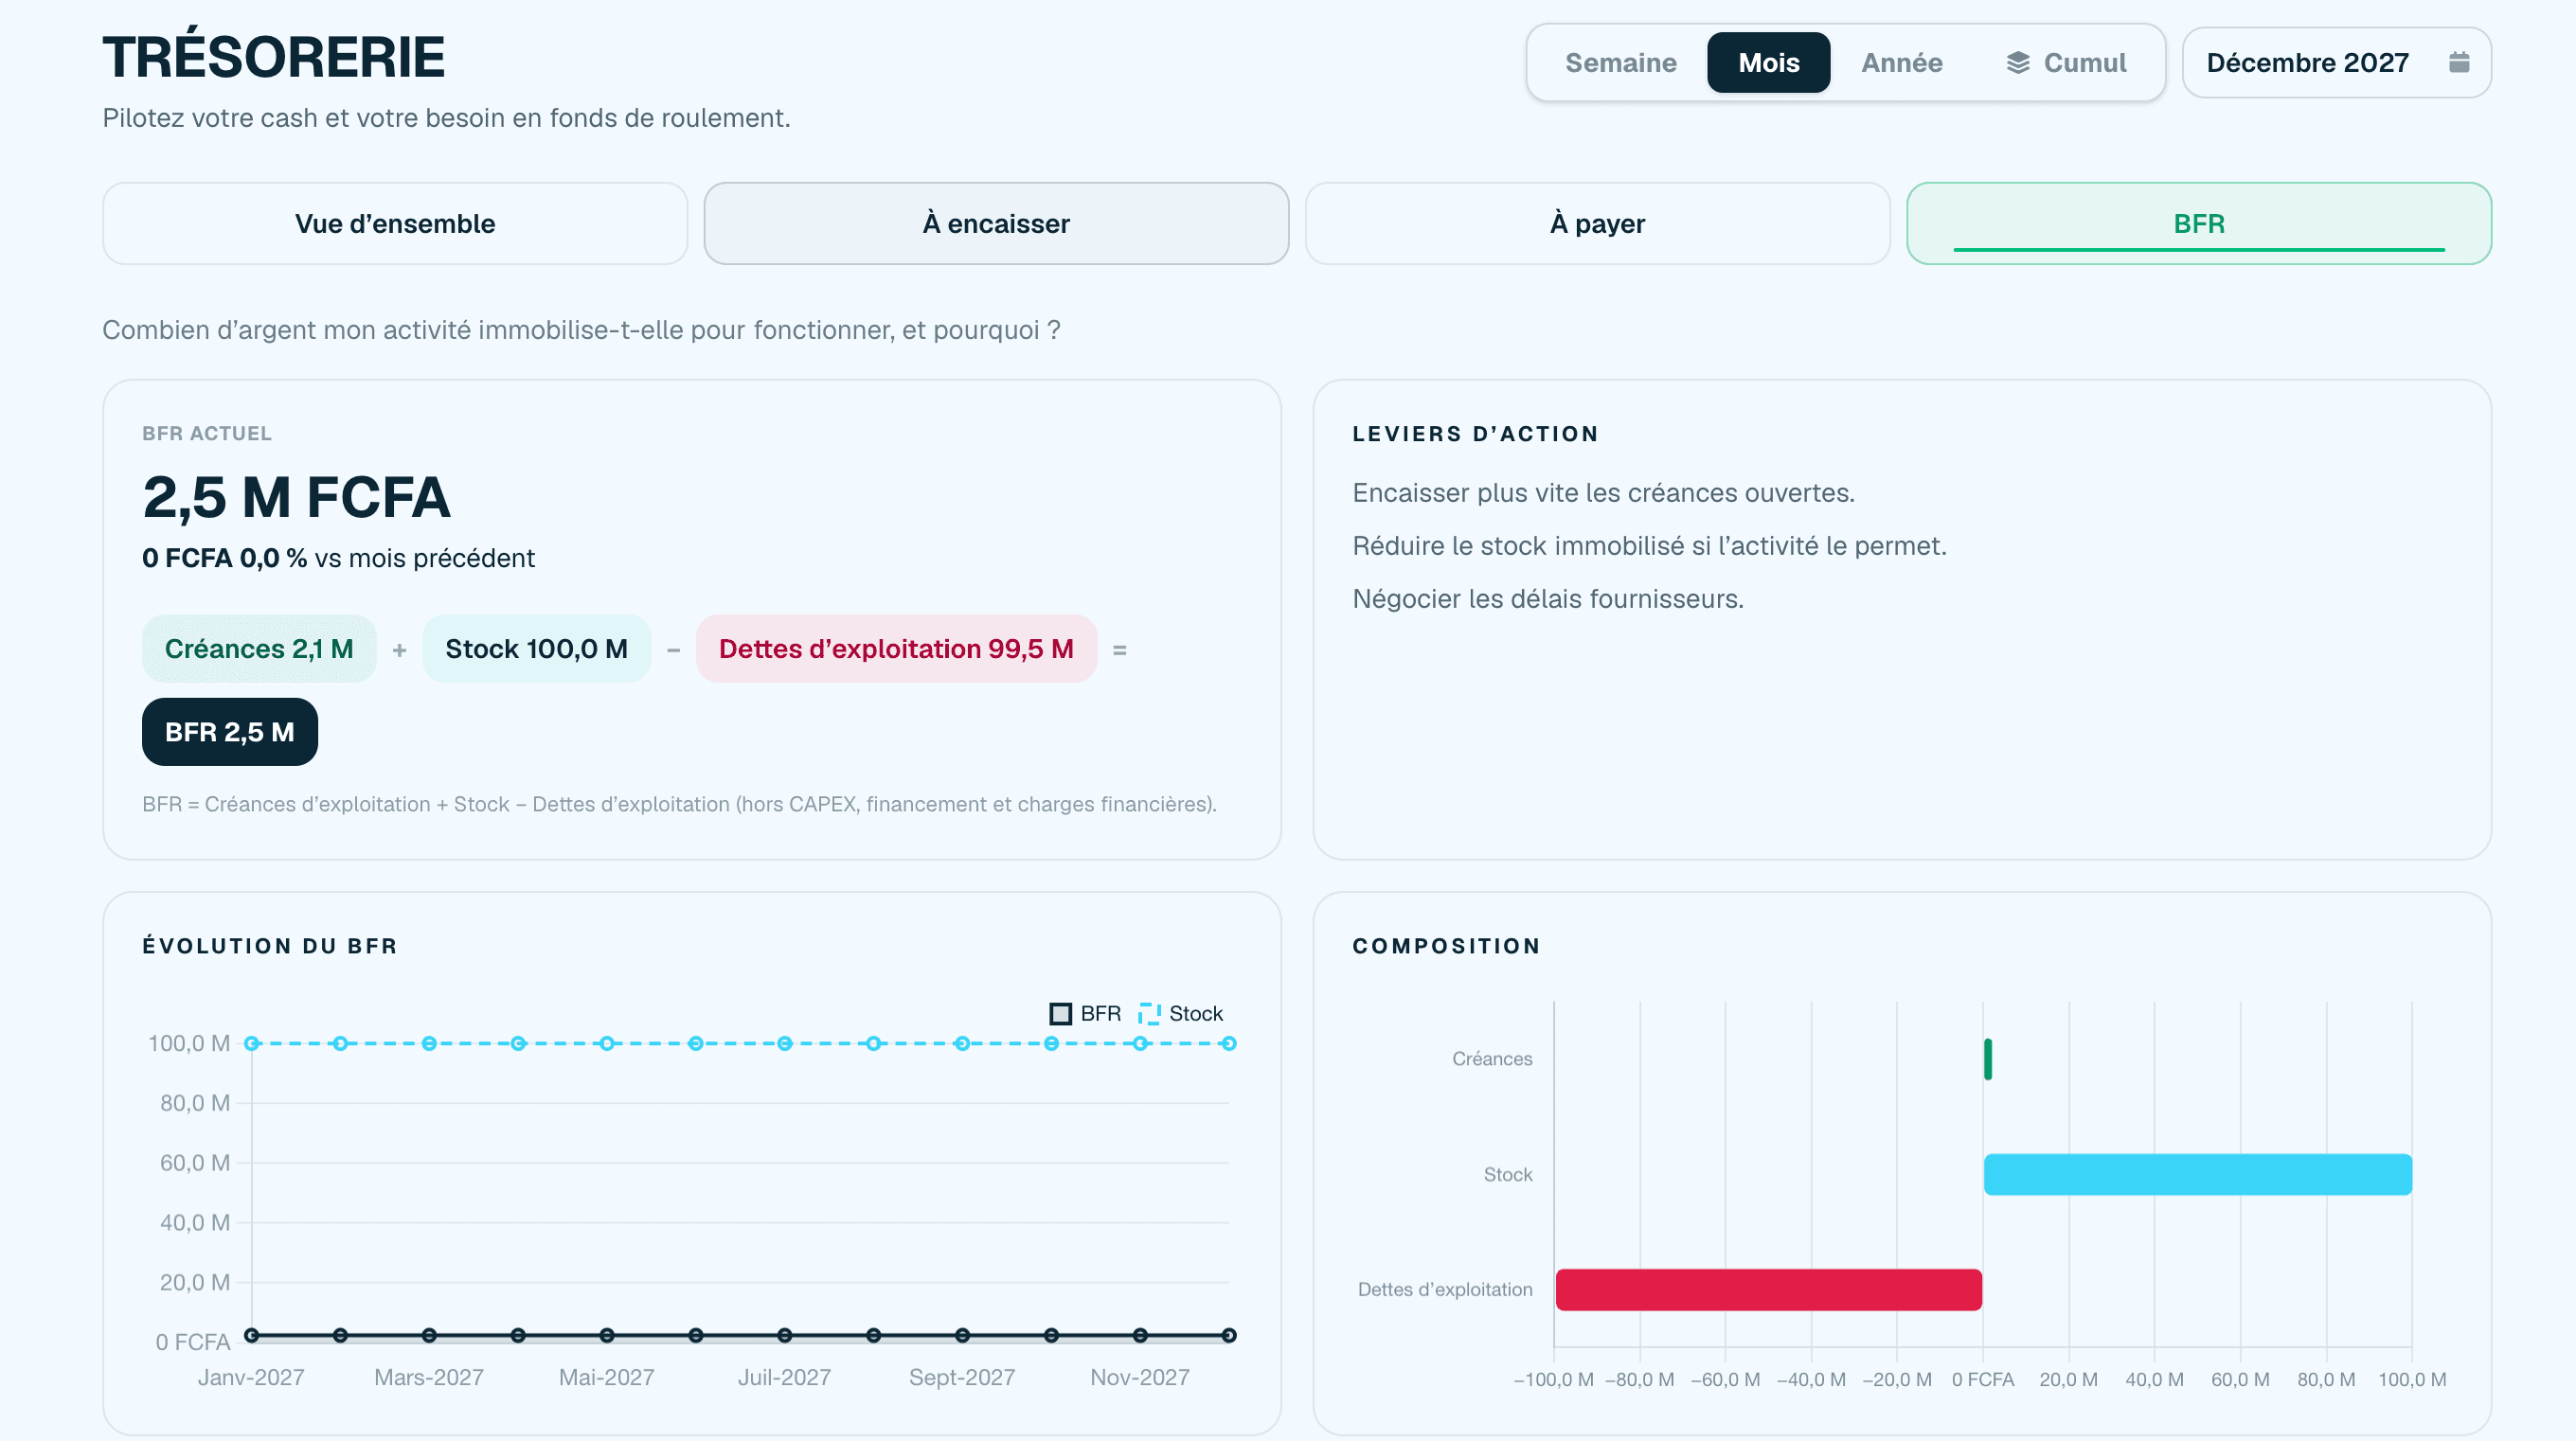
Task: Toggle BFR series in chart legend
Action: (1086, 1013)
